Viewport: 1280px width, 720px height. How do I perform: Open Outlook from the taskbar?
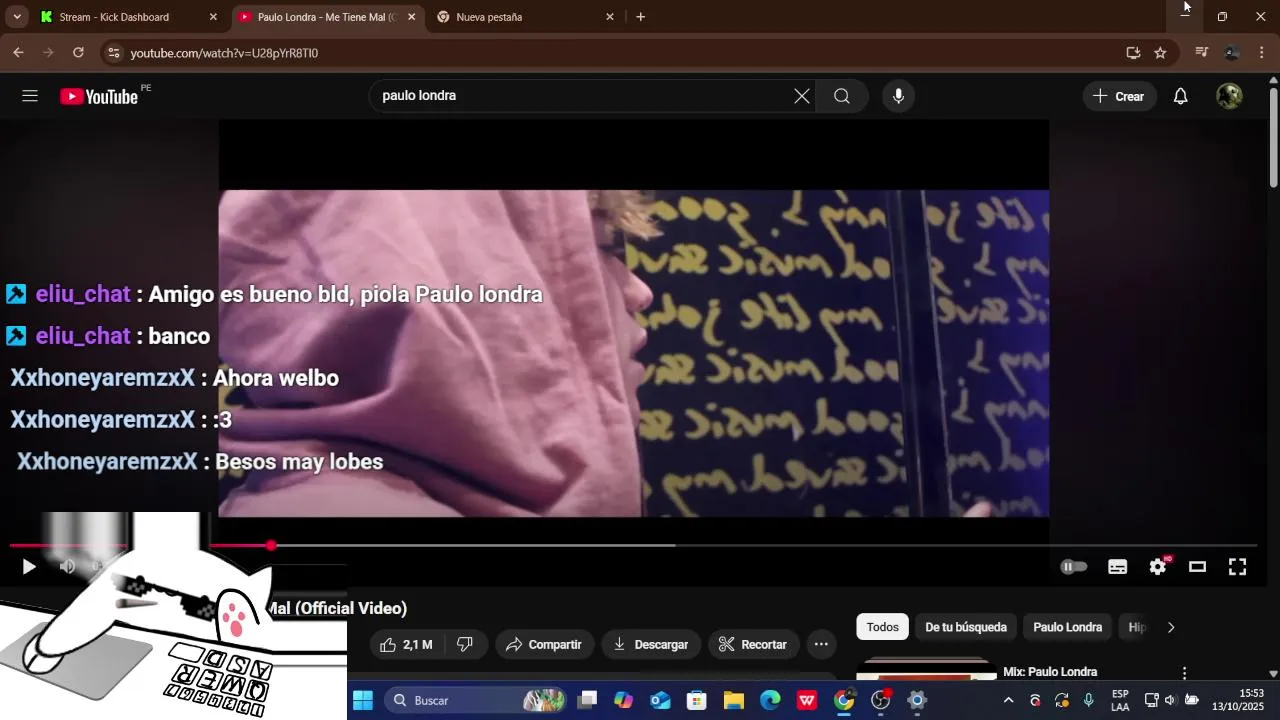(x=660, y=700)
